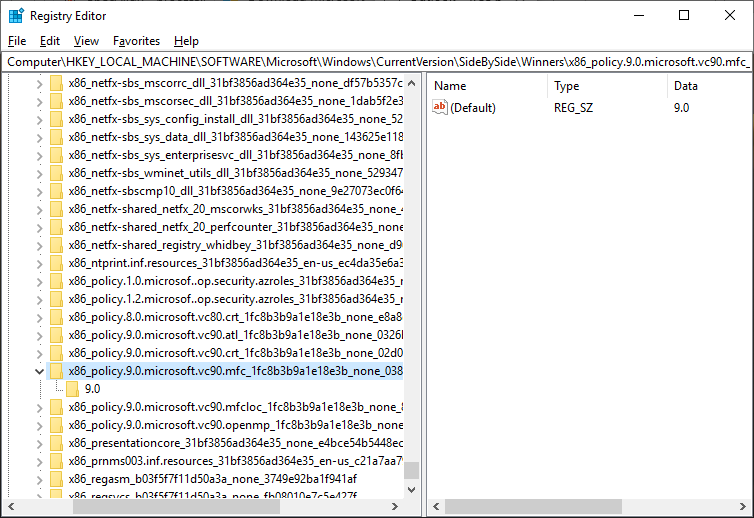Viewport: 754px width, 518px height.
Task: Click the tree pane vertical scrollbar thumb
Action: [412, 470]
